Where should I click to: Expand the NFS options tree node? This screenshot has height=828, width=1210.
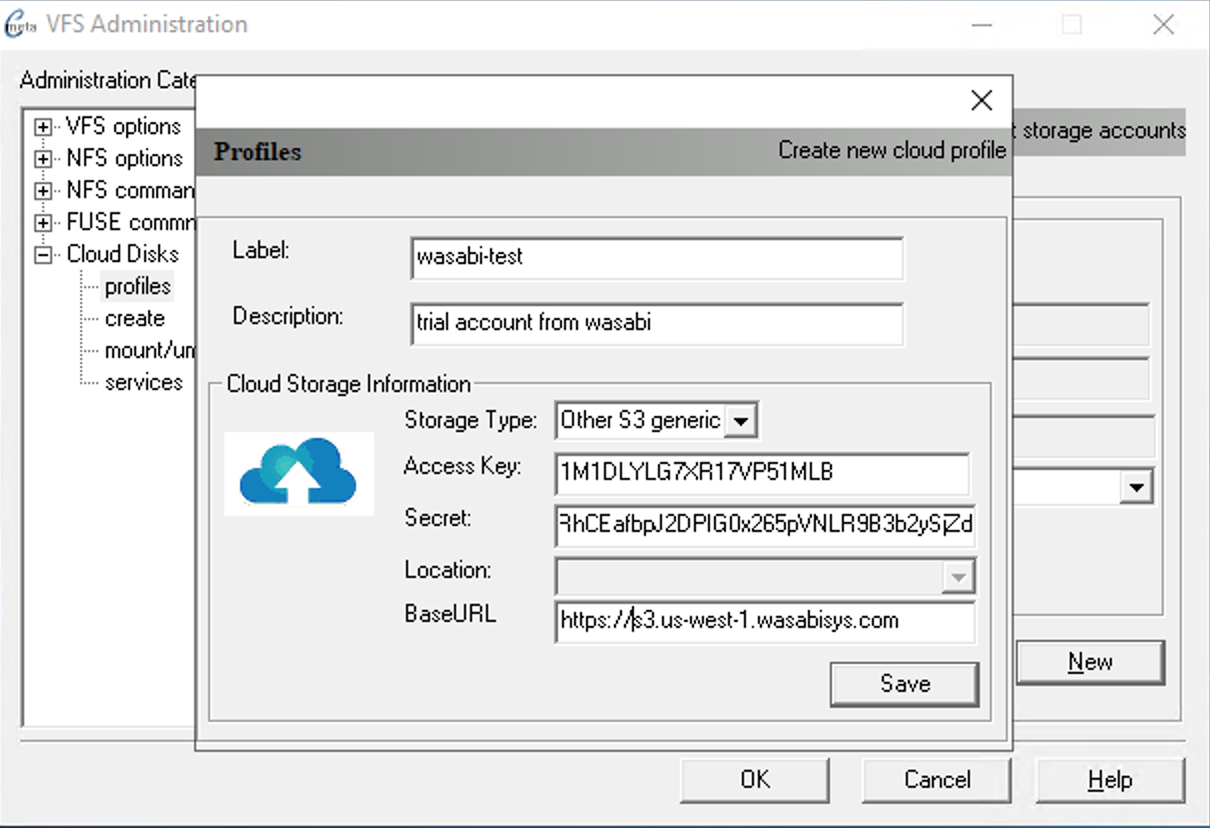(x=43, y=159)
